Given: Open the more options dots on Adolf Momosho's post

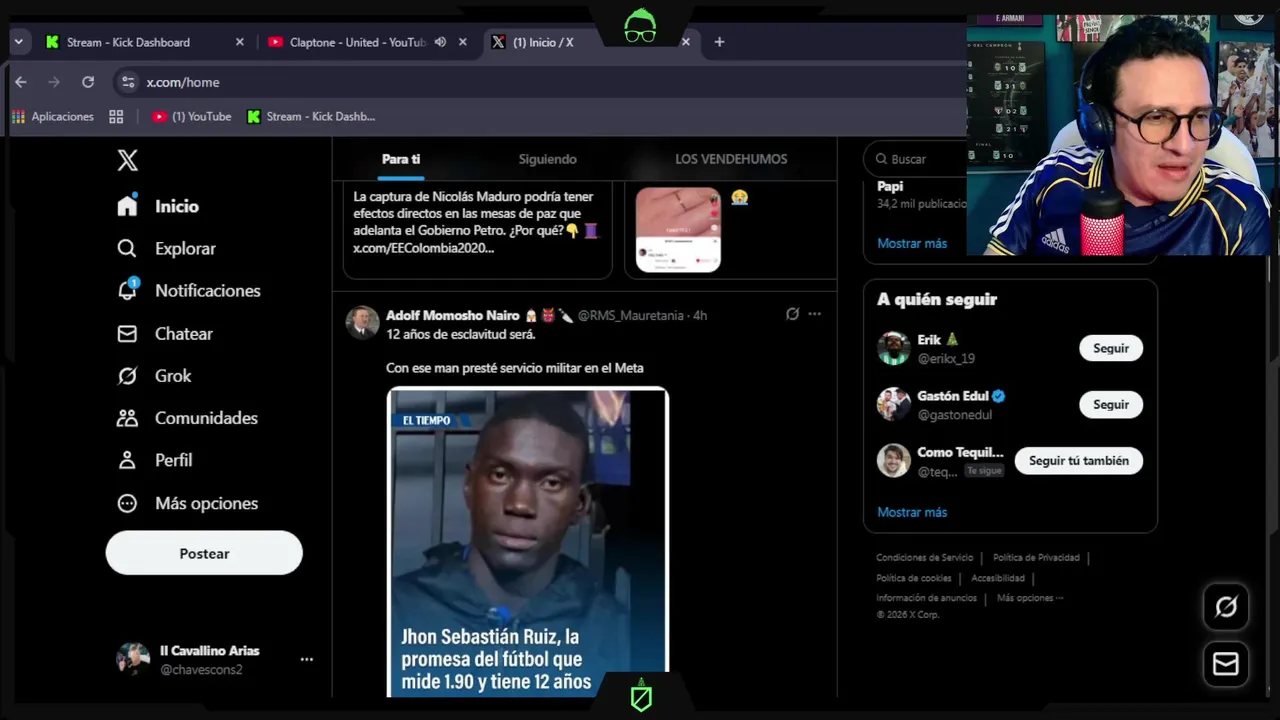Looking at the screenshot, I should [x=814, y=314].
